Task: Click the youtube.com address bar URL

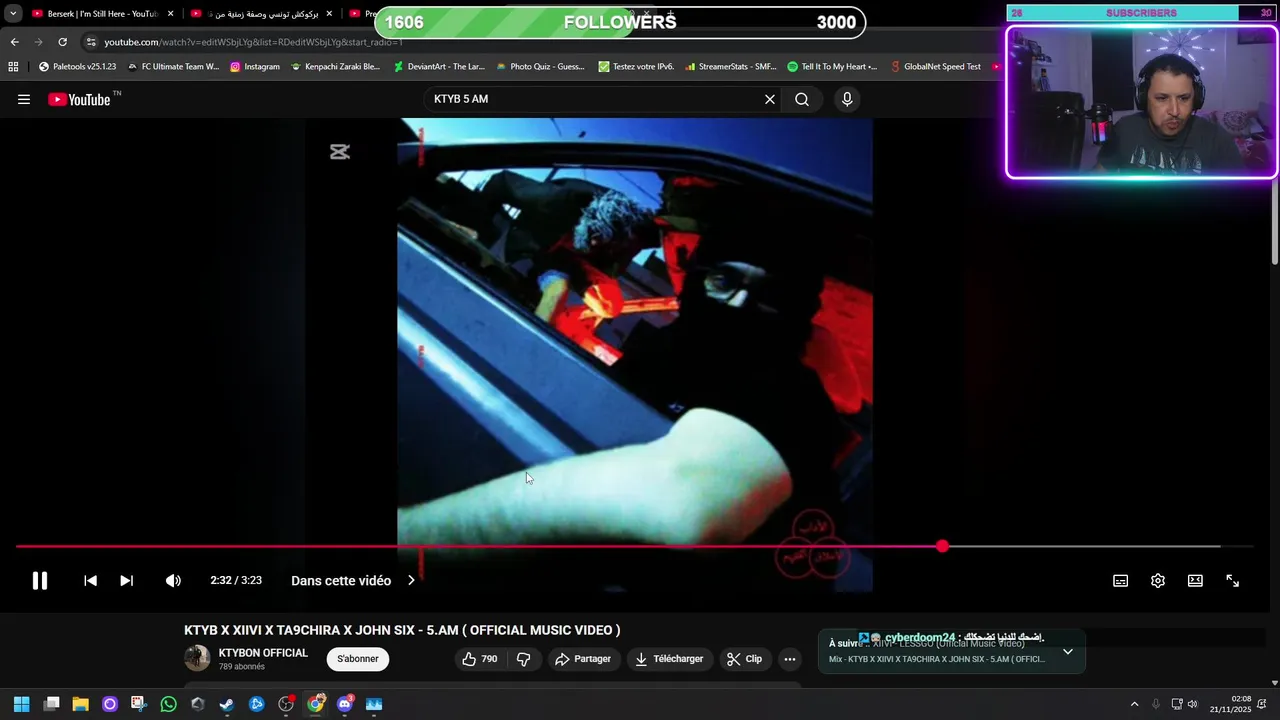Action: (x=254, y=42)
